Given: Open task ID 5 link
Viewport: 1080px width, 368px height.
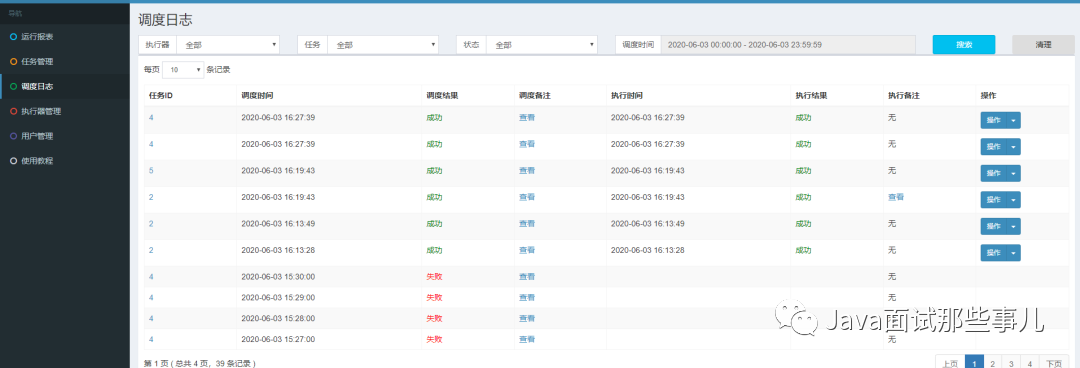Looking at the screenshot, I should tap(151, 170).
